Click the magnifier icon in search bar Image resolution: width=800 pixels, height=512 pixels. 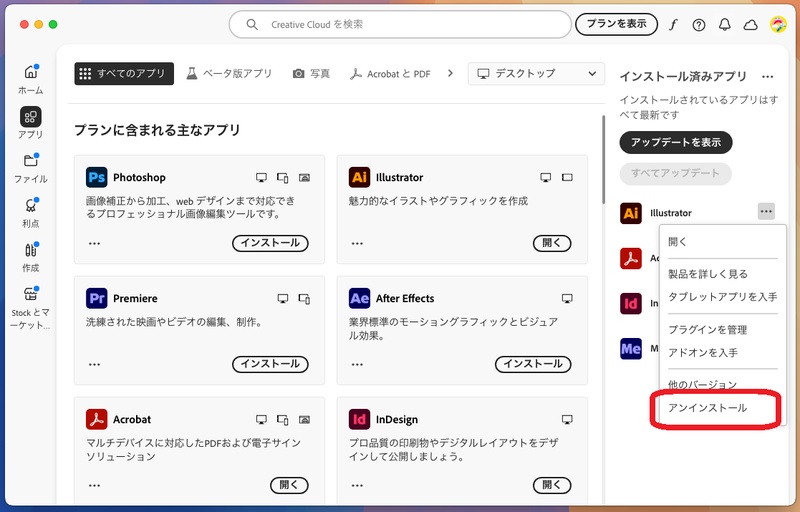[252, 24]
